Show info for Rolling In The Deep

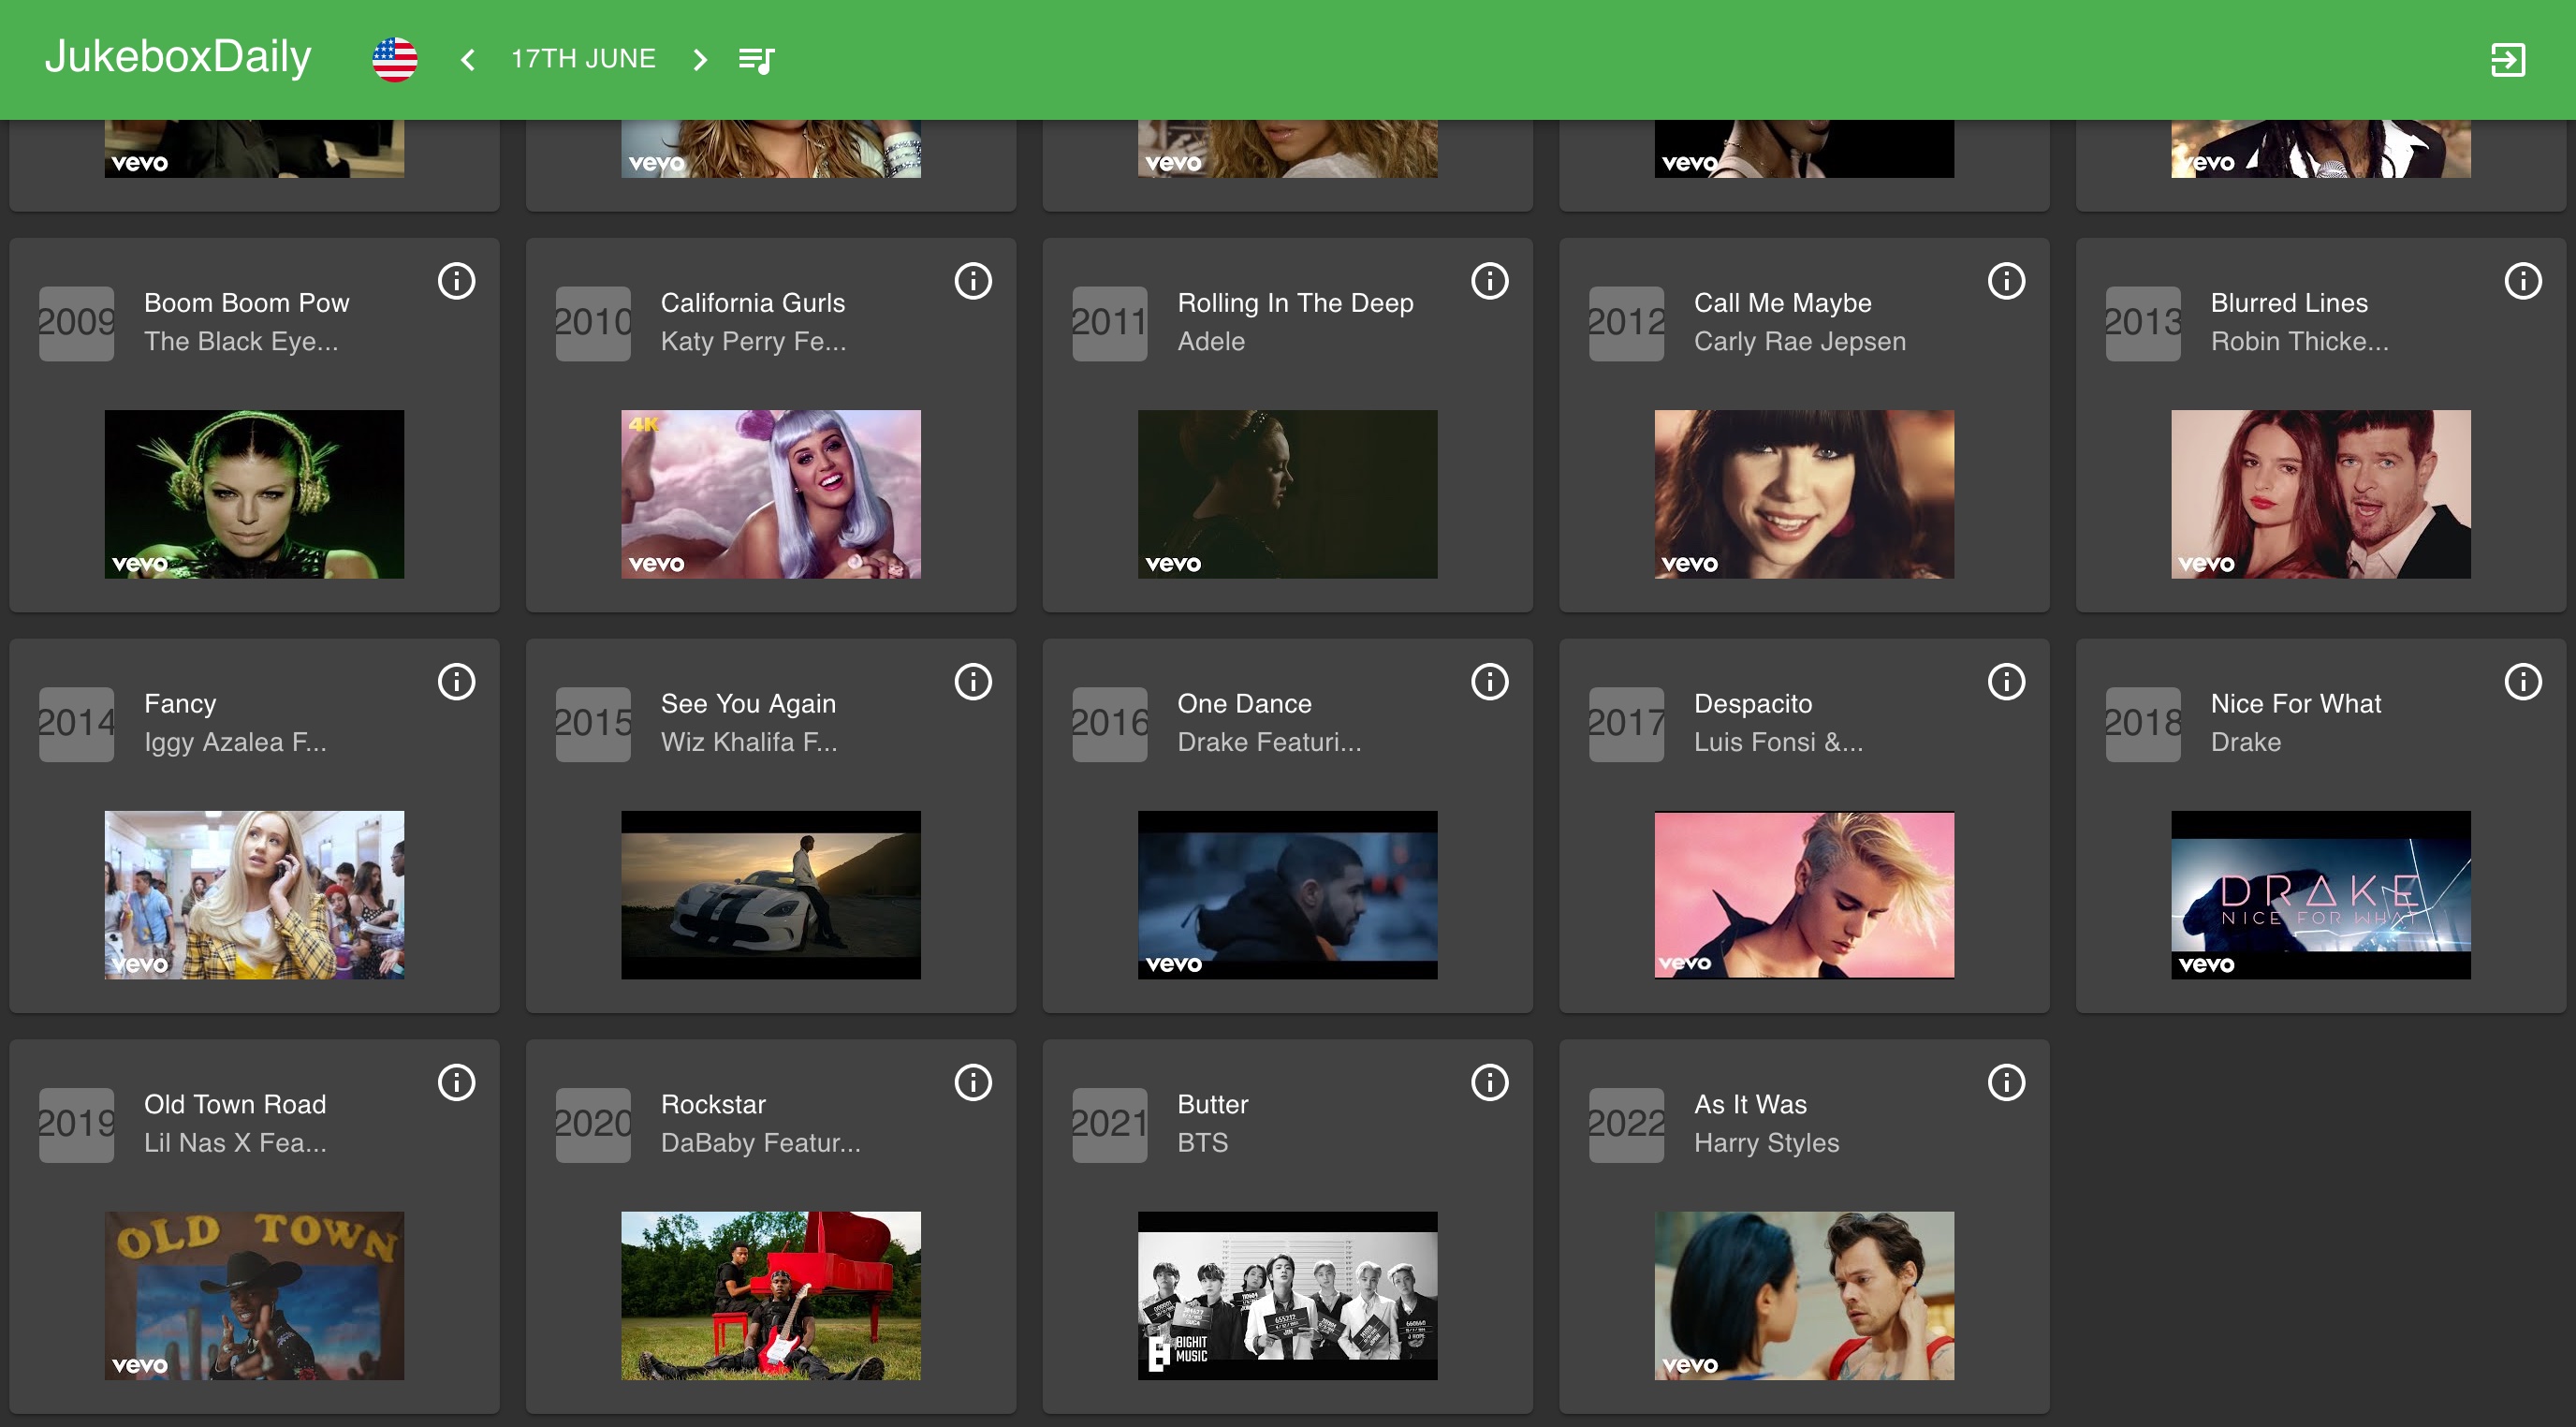pyautogui.click(x=1489, y=281)
